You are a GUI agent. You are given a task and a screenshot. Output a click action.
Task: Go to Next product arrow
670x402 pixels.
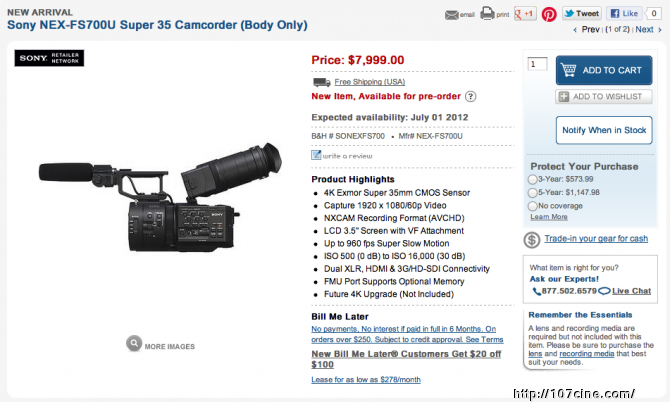659,30
